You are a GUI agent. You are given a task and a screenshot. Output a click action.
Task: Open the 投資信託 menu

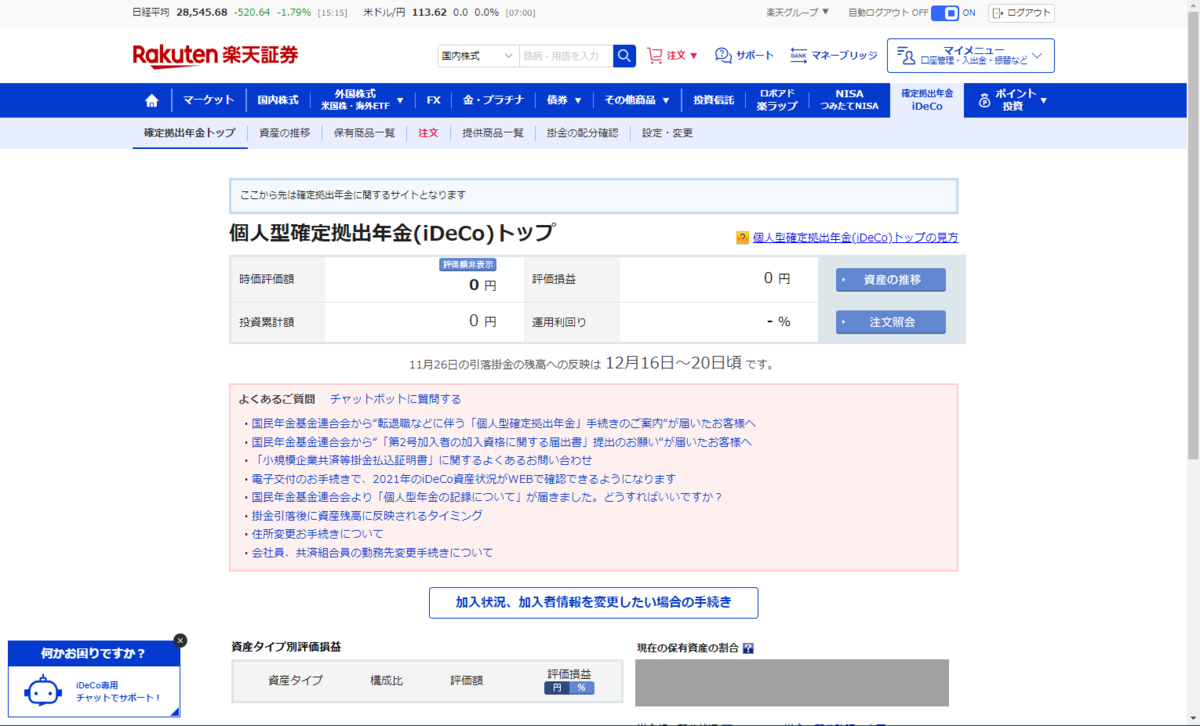[x=713, y=100]
